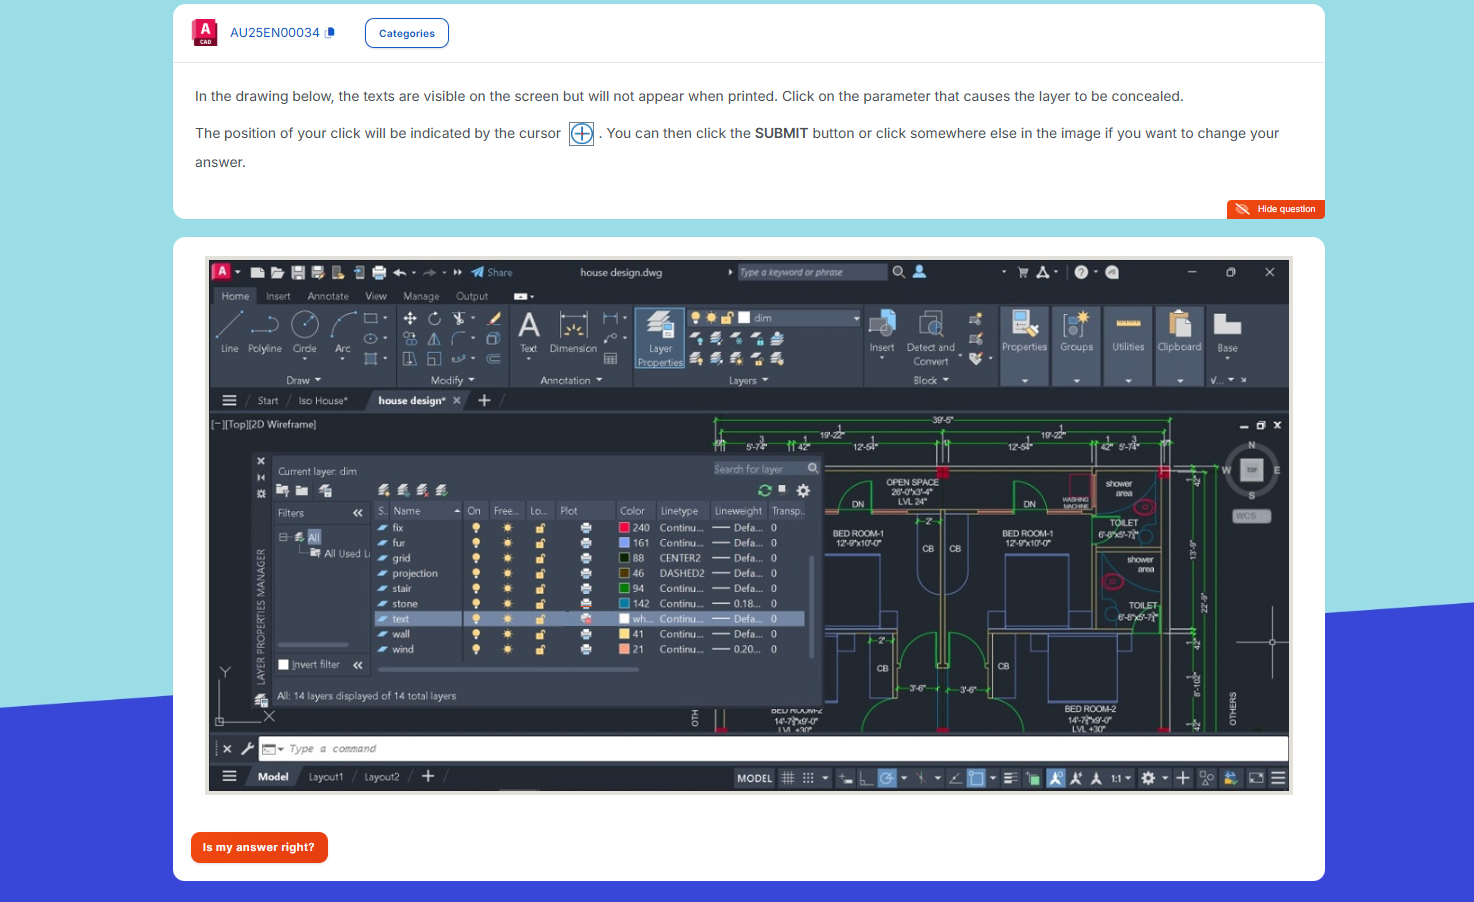The image size is (1474, 902).
Task: Click the Set Current layer icon with green check
Action: (x=441, y=490)
